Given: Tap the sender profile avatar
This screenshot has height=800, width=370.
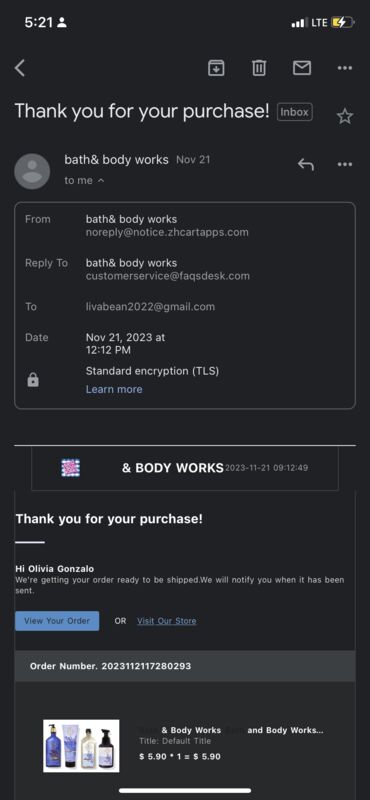Looking at the screenshot, I should (33, 171).
